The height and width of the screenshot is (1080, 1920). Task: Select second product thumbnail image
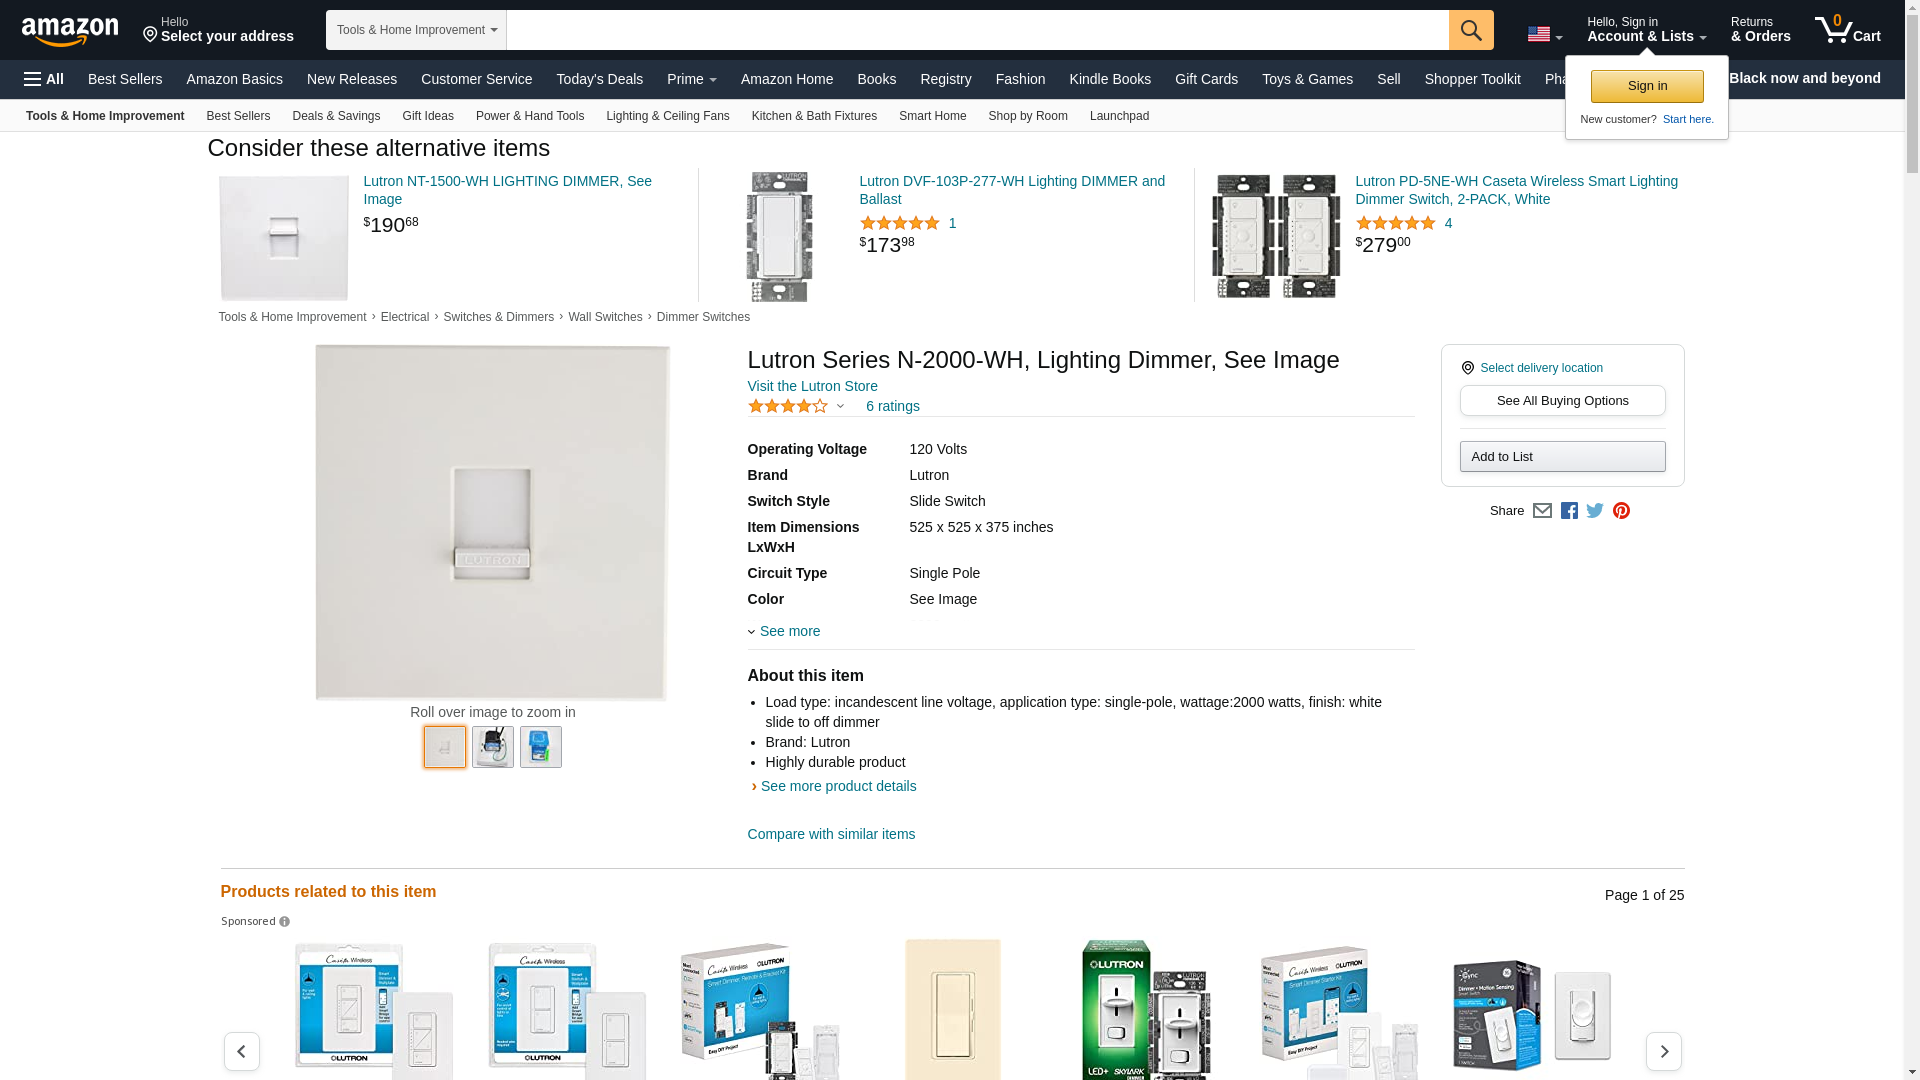pos(493,747)
